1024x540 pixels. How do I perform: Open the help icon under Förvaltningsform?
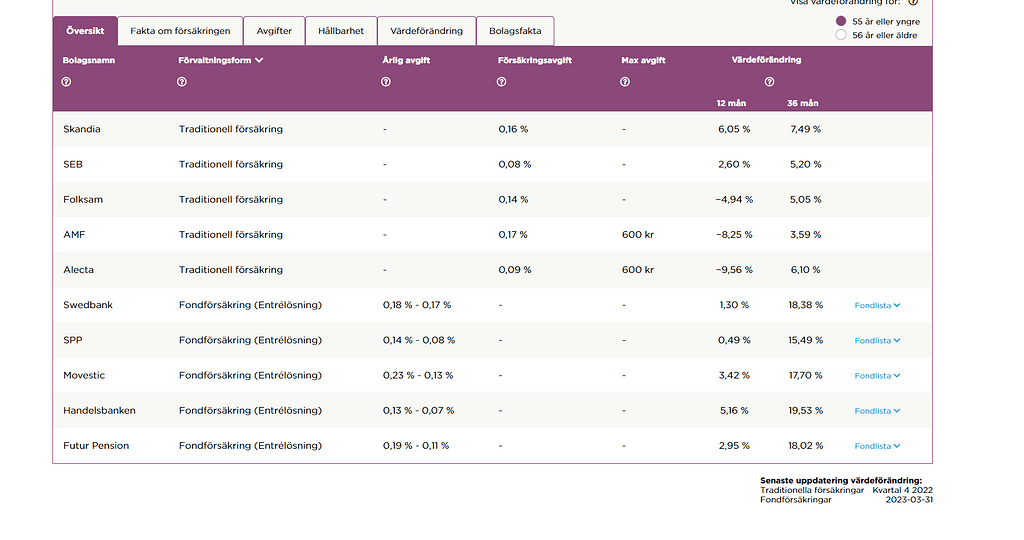tap(182, 82)
